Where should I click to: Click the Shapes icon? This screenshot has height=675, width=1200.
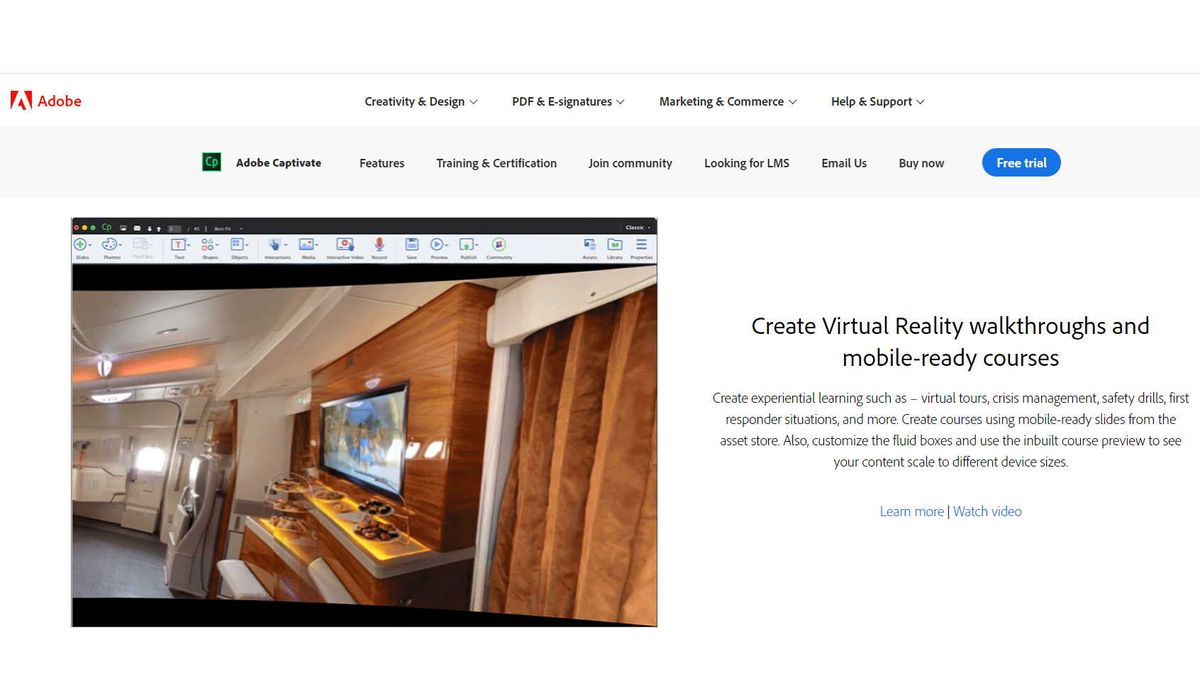(x=208, y=244)
